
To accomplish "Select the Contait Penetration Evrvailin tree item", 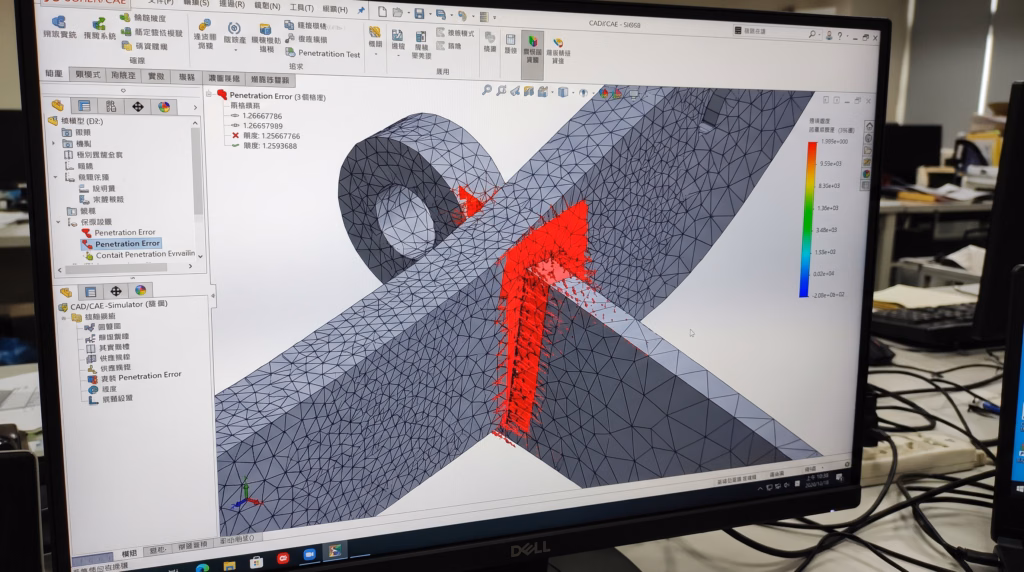I will click(139, 255).
